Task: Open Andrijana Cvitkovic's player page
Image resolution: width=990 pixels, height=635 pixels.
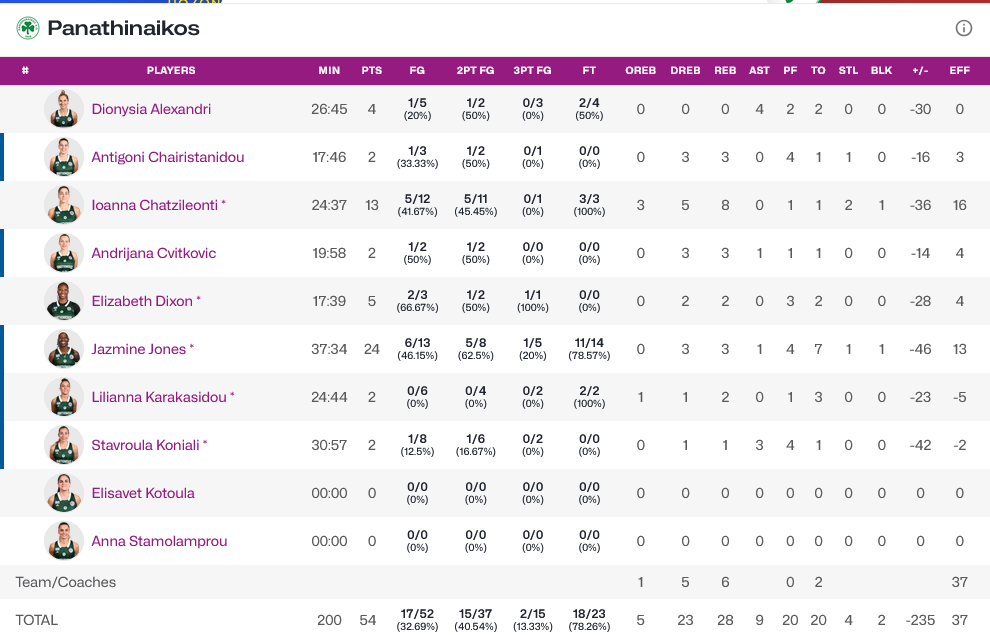Action: [154, 253]
